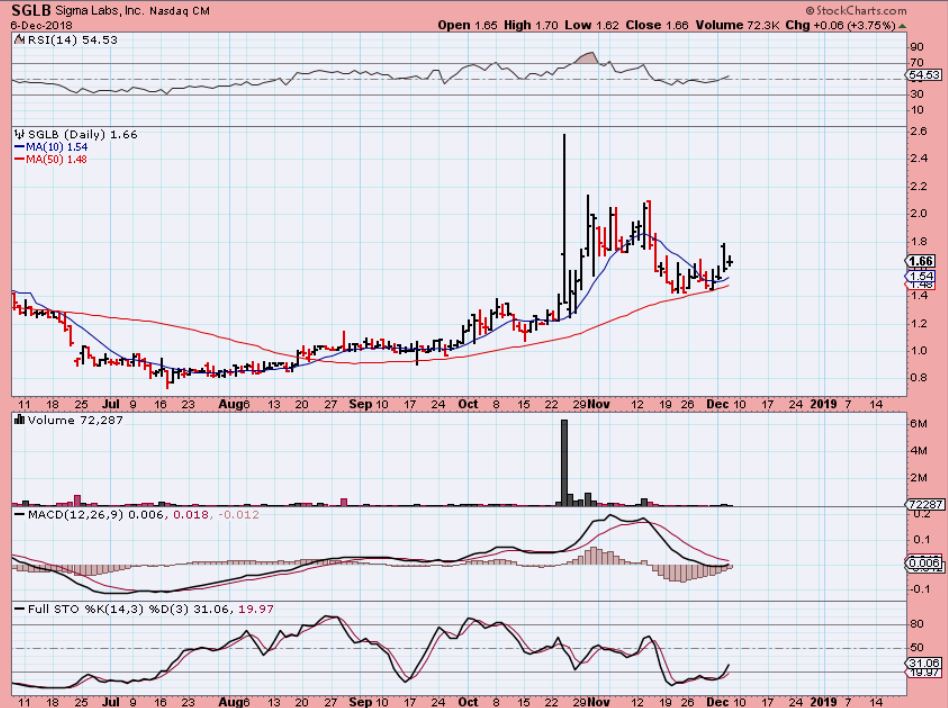Click the Nasdaq CM exchange label
Screen dimensions: 948x708
(179, 10)
